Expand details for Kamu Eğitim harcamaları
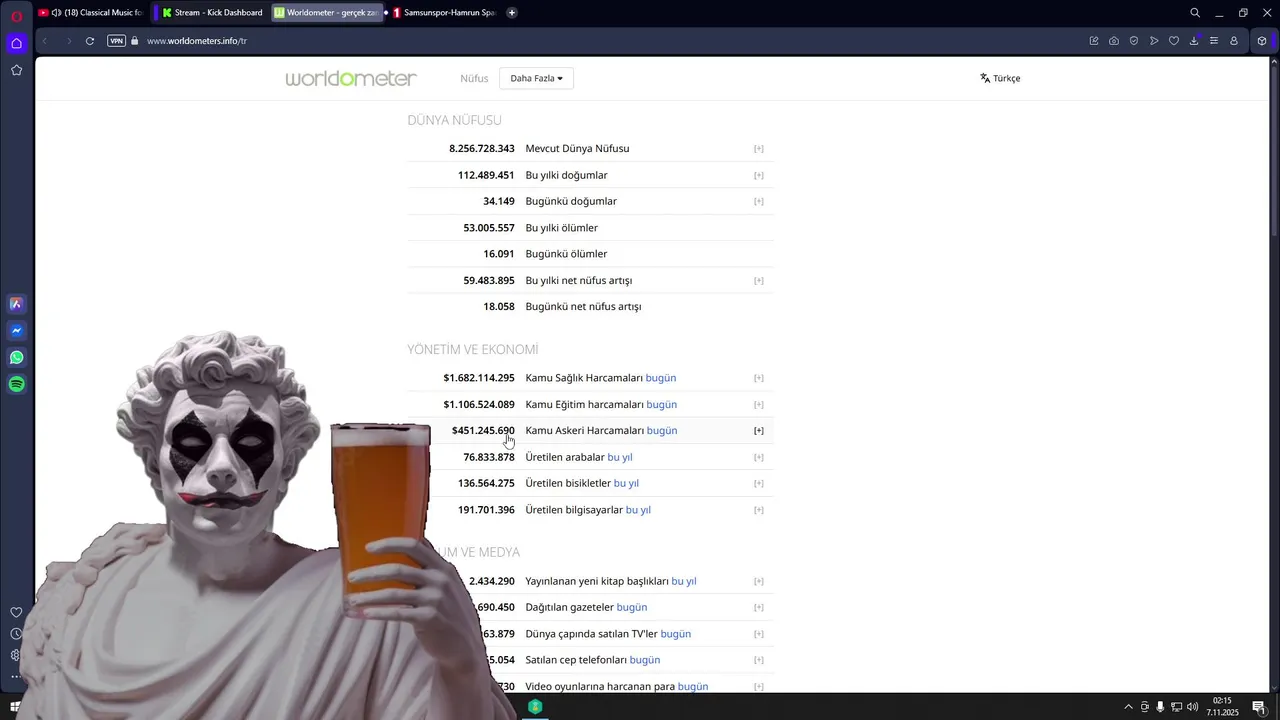The width and height of the screenshot is (1280, 720). [x=759, y=405]
